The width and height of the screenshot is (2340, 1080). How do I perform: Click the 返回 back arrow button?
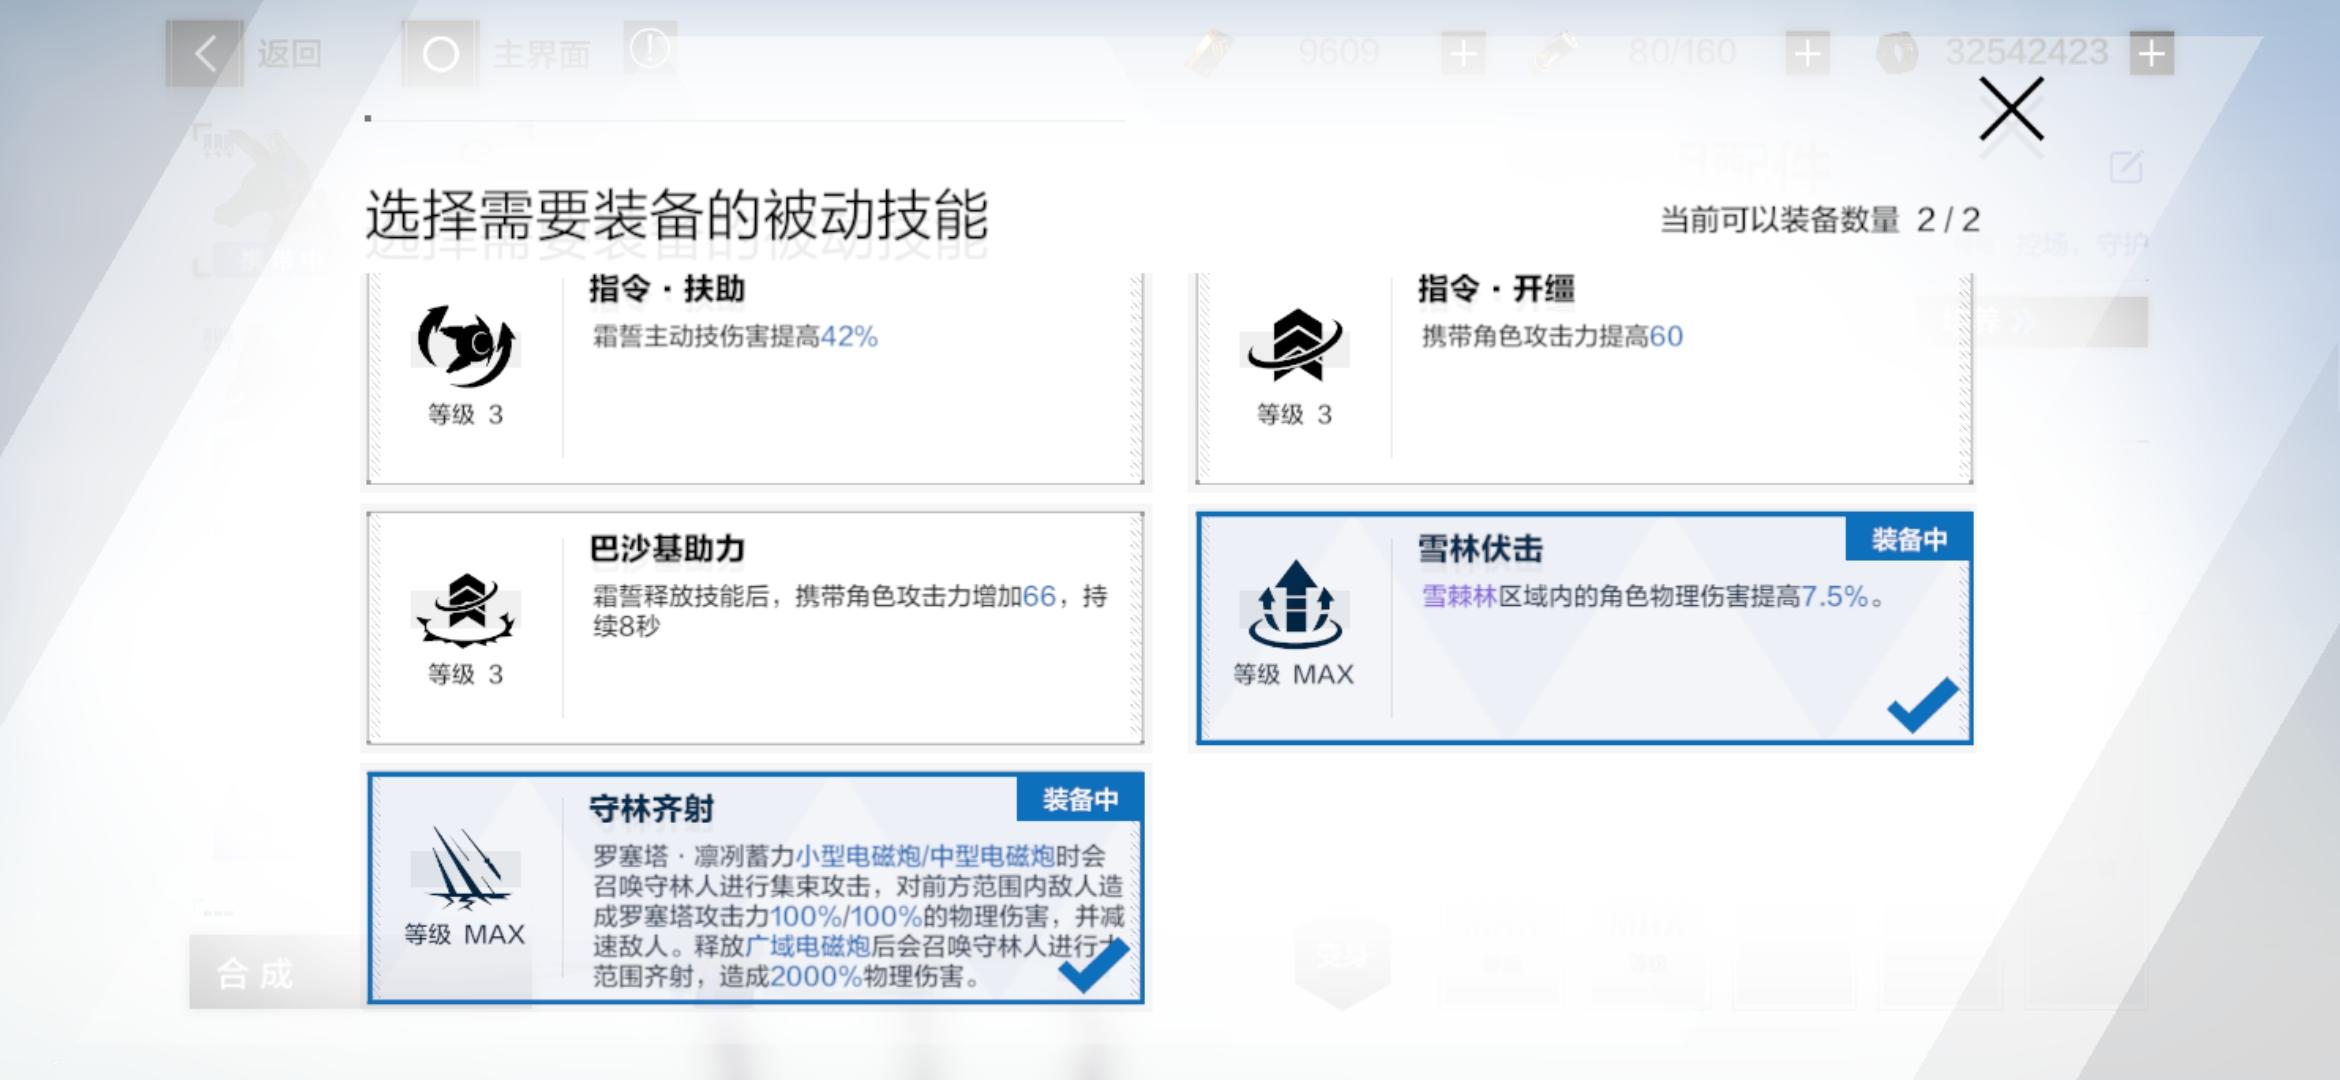(x=205, y=53)
